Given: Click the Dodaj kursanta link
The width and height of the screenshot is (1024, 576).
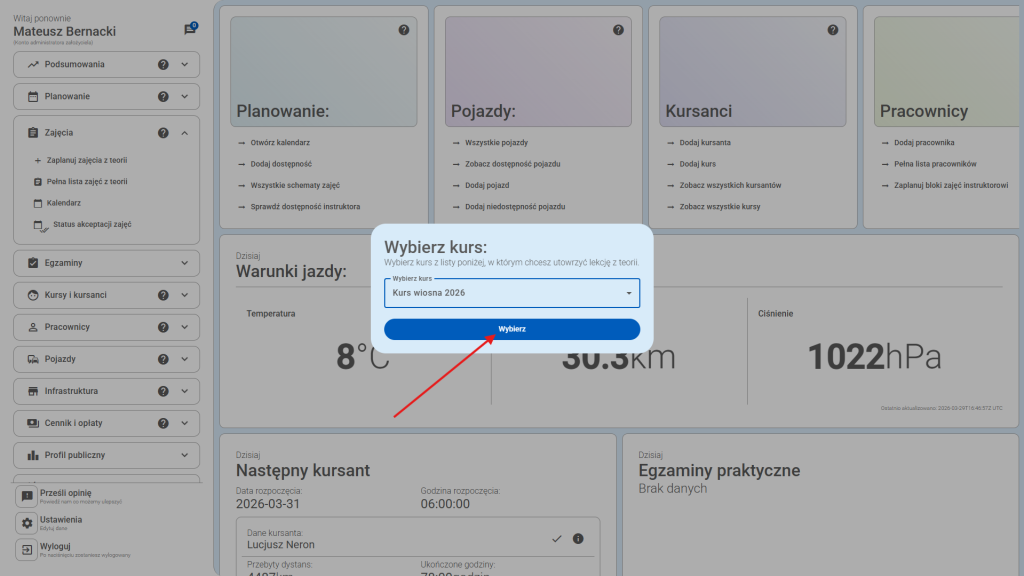Looking at the screenshot, I should tap(704, 143).
